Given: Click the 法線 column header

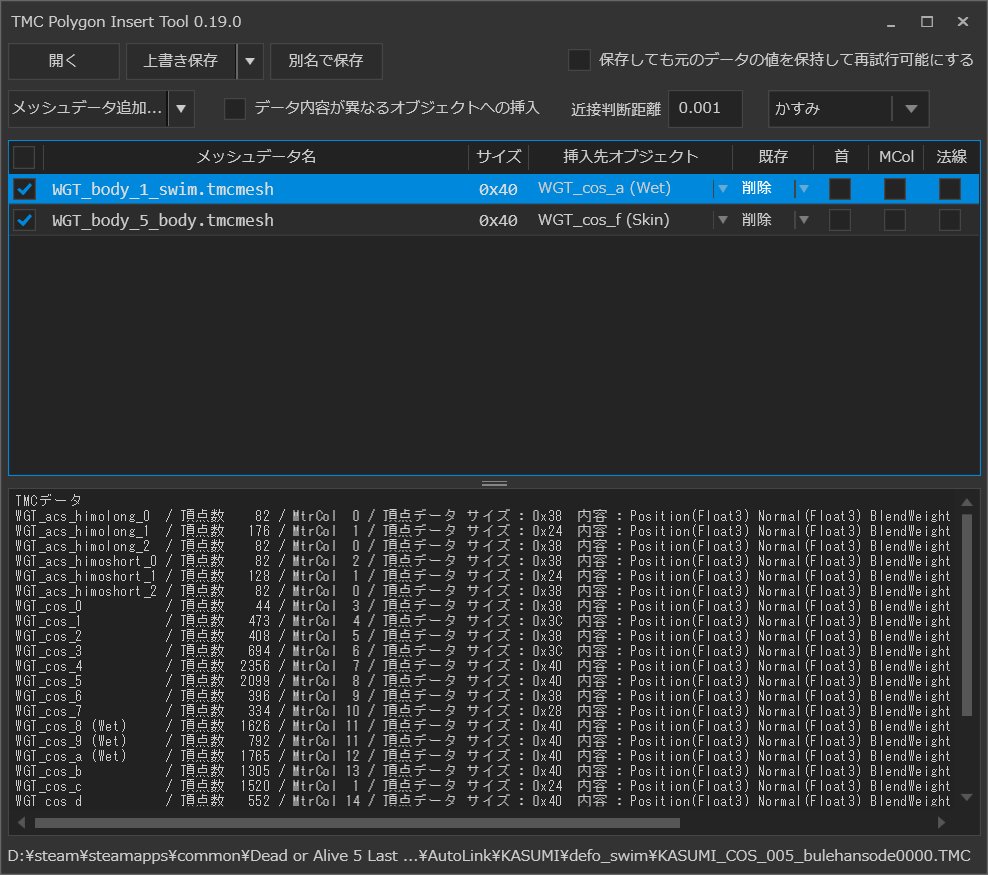Looking at the screenshot, I should [951, 157].
